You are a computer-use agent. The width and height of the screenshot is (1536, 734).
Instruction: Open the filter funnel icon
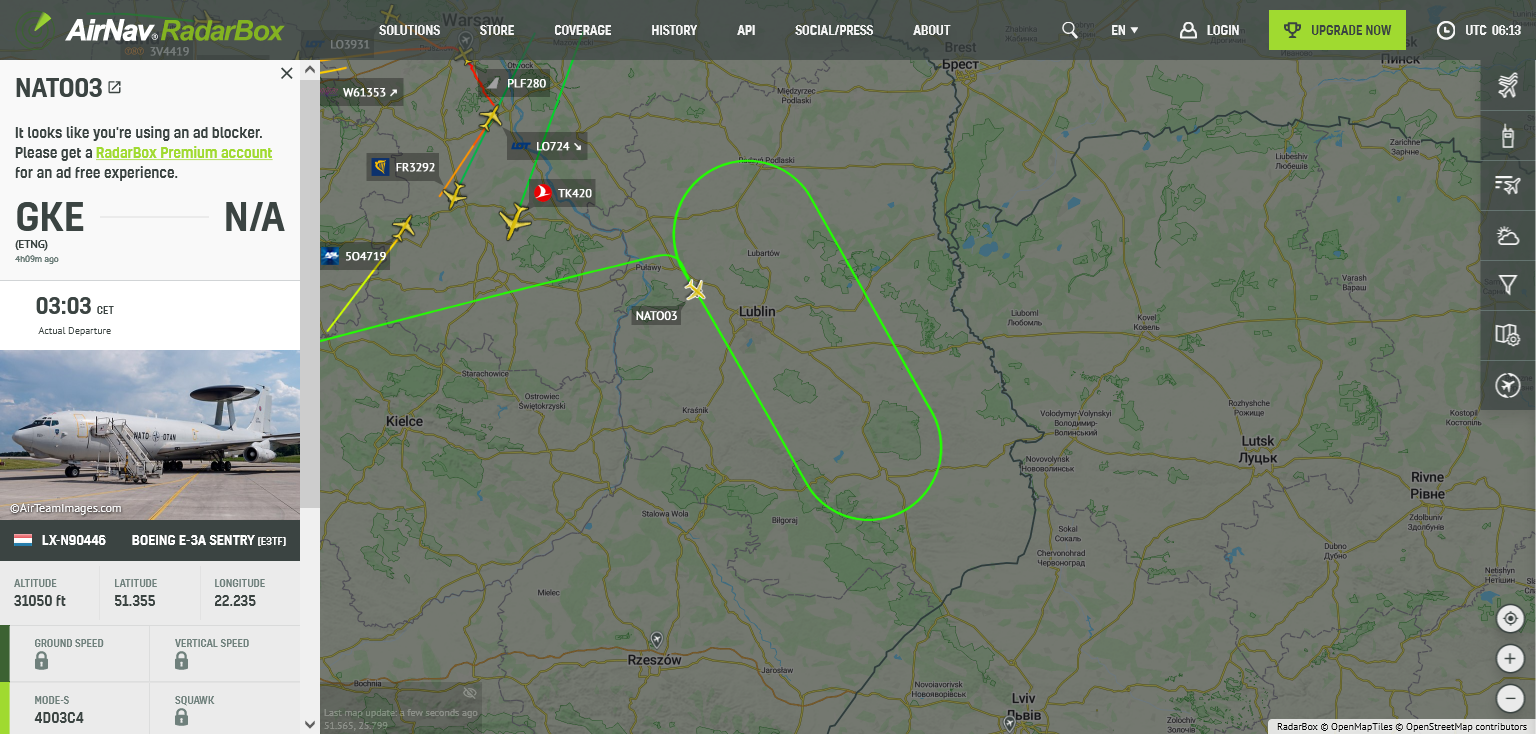[x=1508, y=285]
